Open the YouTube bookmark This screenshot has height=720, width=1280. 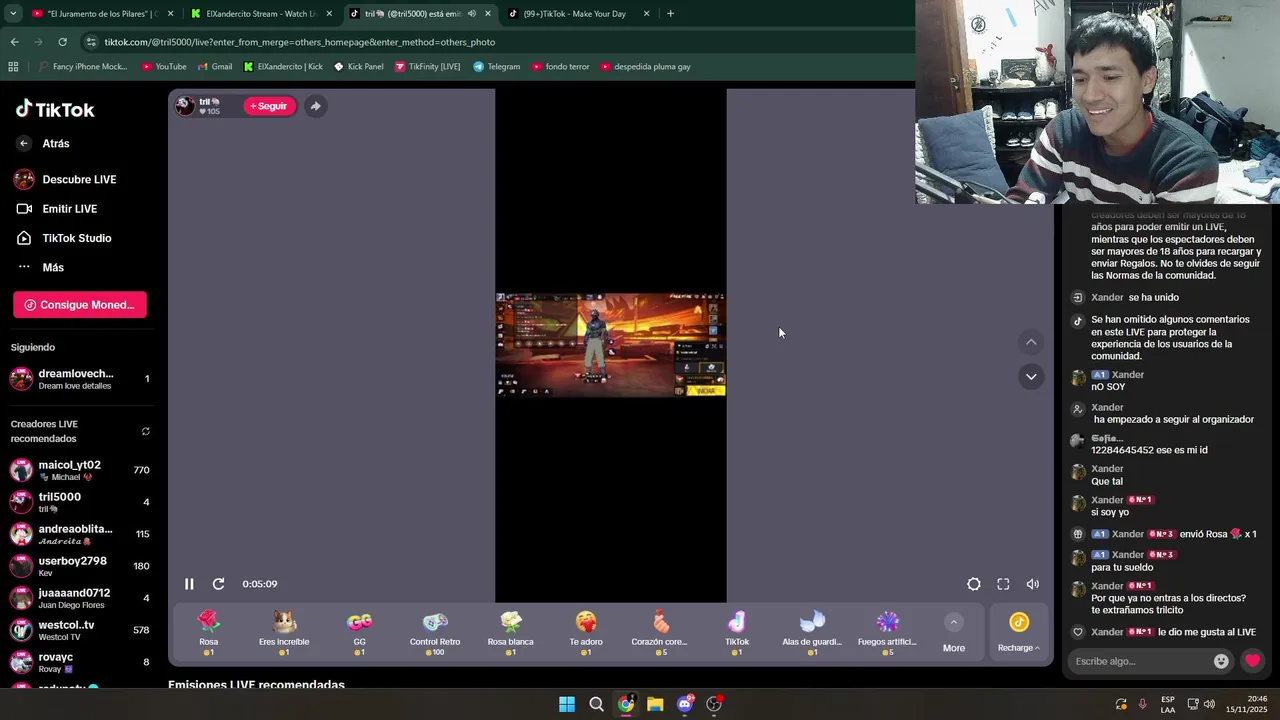click(164, 67)
